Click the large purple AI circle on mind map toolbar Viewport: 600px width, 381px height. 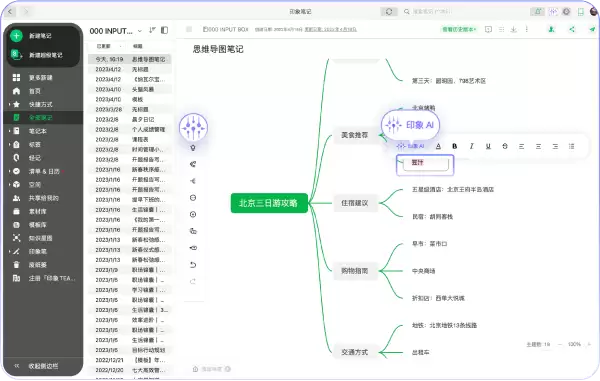(194, 127)
